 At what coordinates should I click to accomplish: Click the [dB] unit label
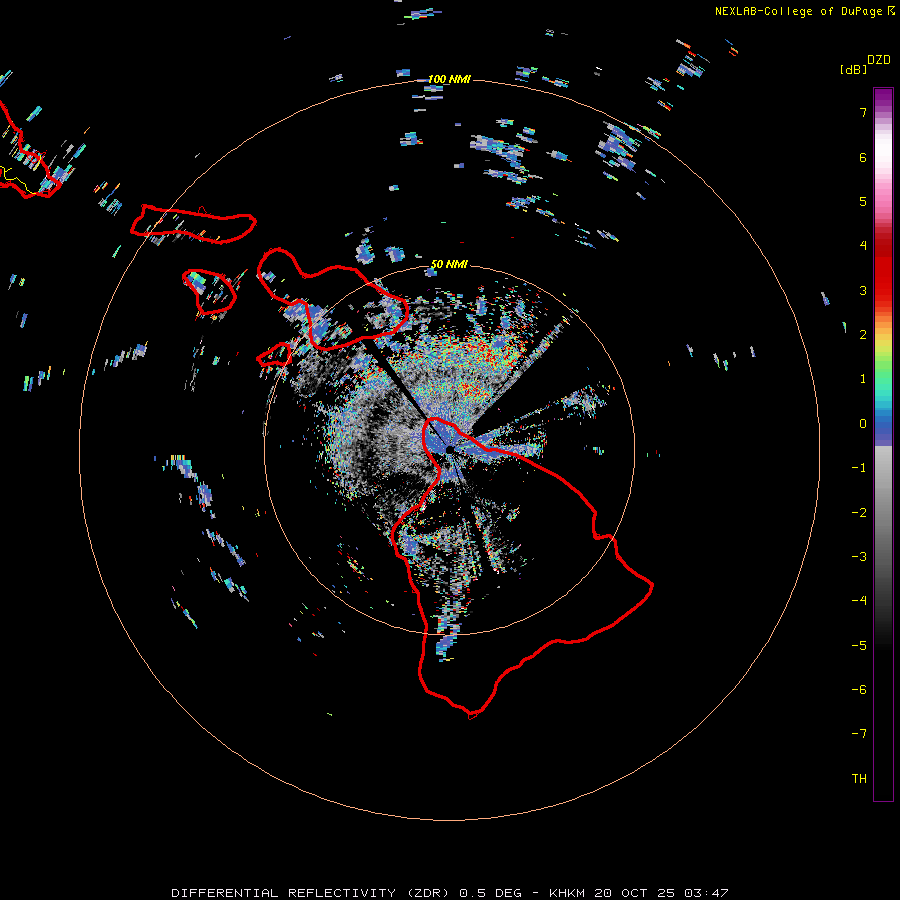(x=853, y=69)
